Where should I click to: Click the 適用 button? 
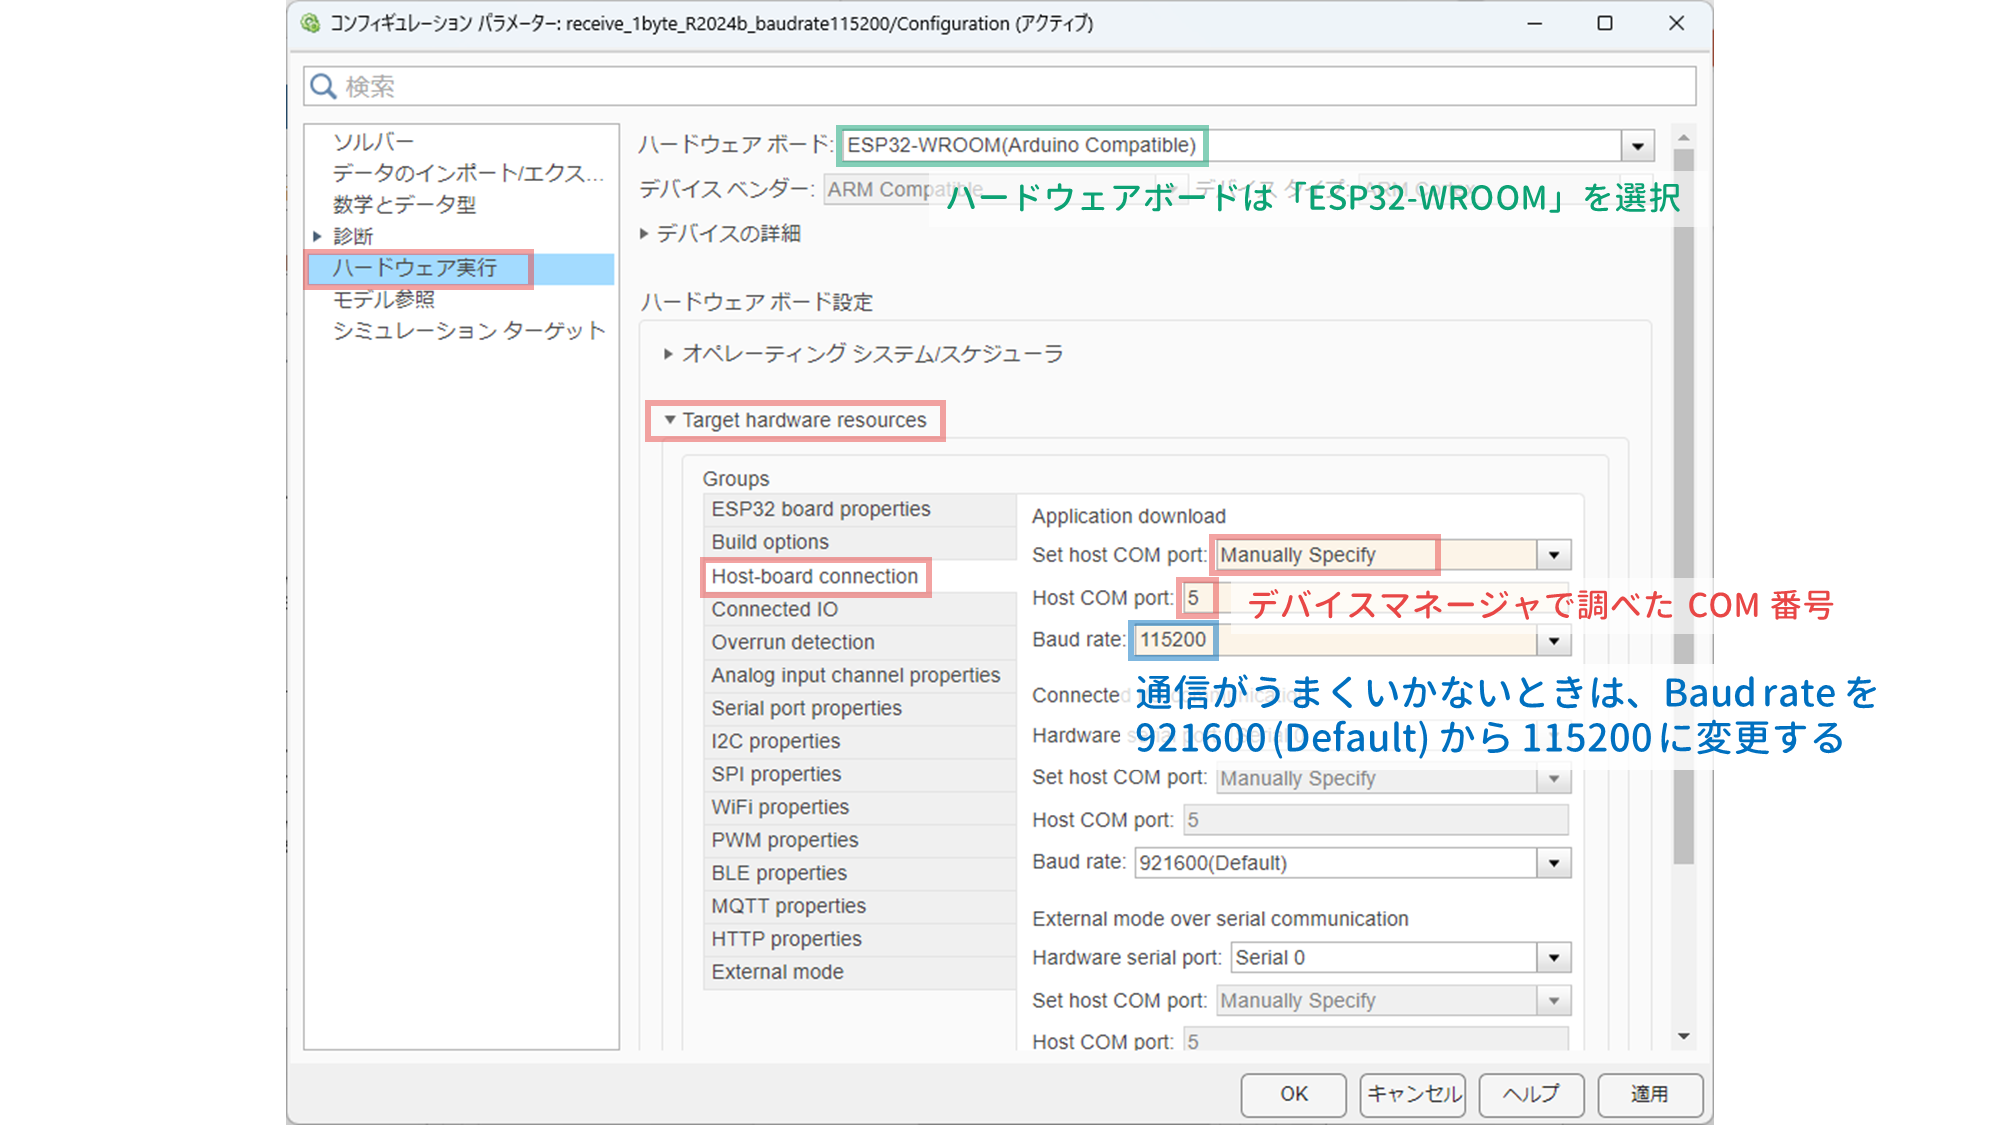coord(1649,1094)
